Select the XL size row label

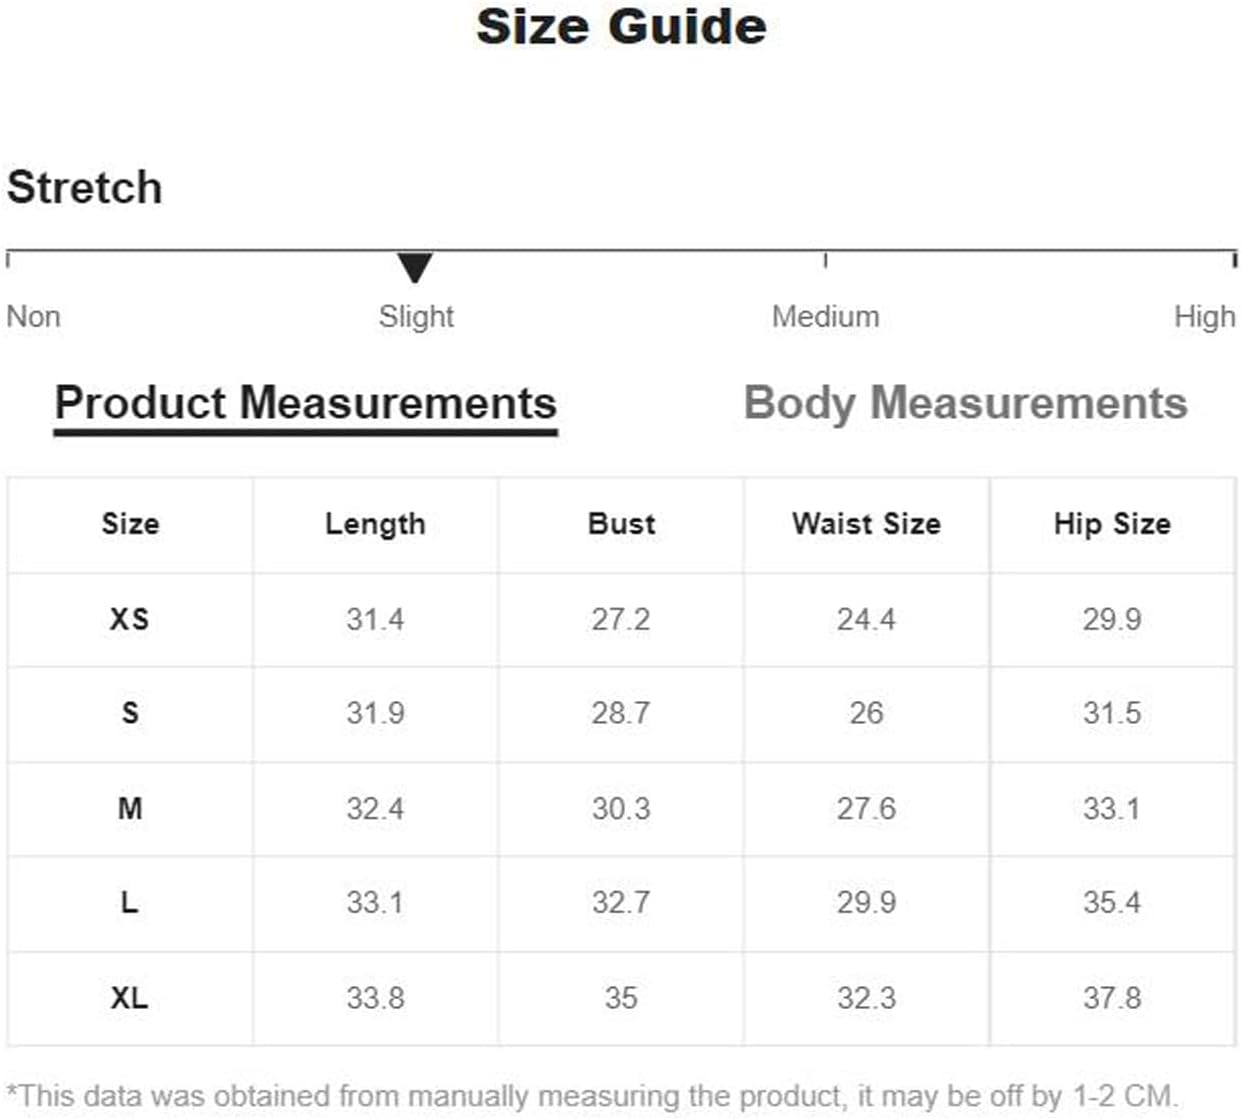[x=130, y=997]
